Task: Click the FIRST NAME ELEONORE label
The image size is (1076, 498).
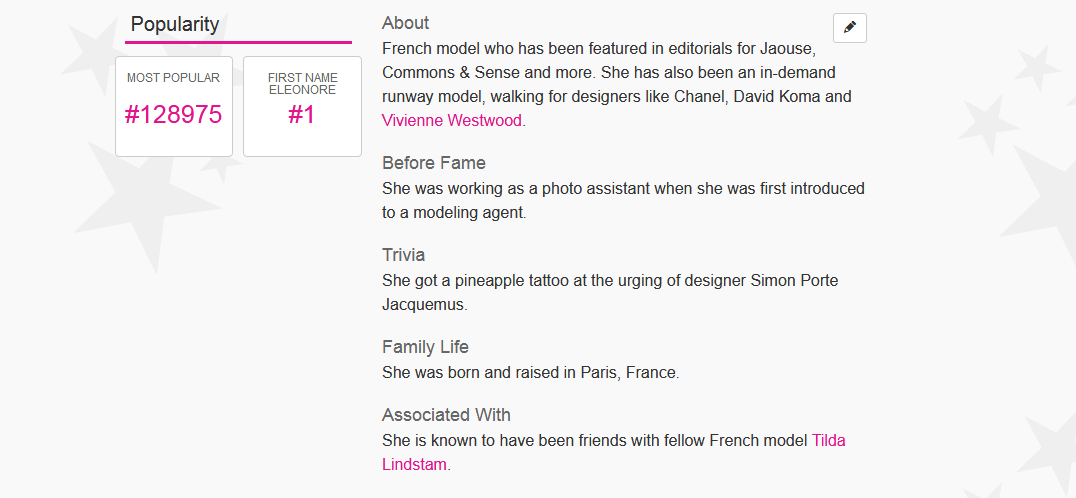Action: click(x=303, y=84)
